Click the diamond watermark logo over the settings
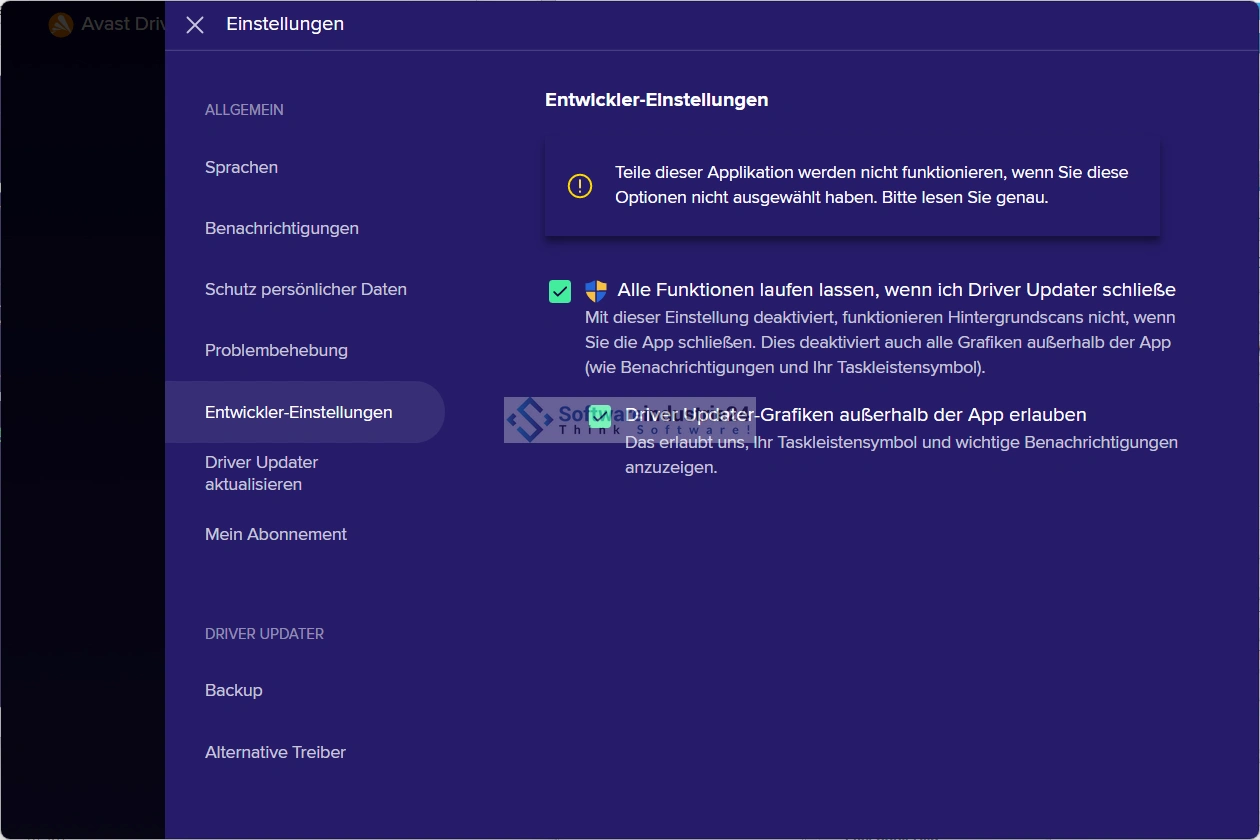 [x=530, y=419]
